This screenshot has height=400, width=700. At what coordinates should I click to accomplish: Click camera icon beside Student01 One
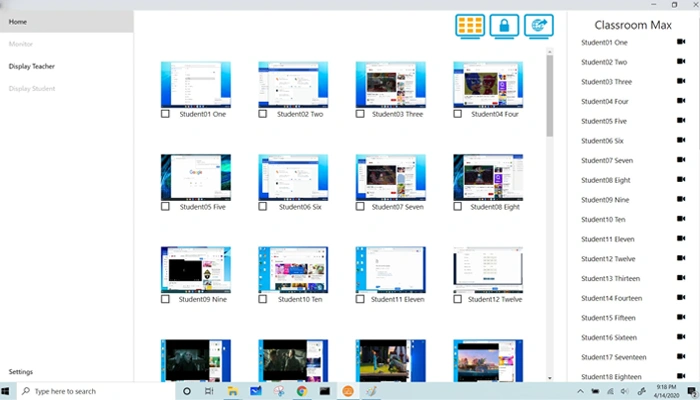click(681, 43)
